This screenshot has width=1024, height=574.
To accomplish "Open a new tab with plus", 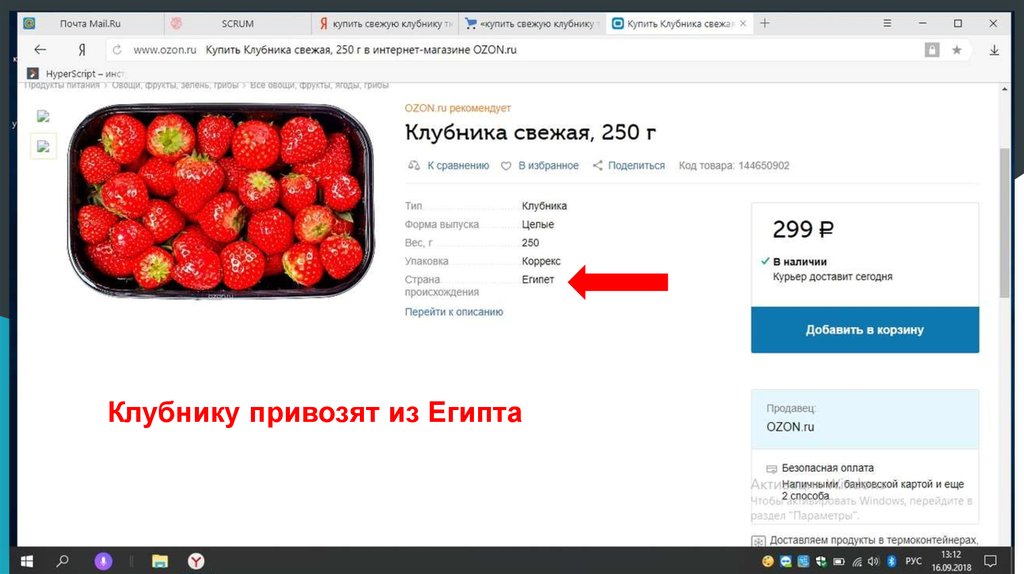I will click(x=765, y=23).
